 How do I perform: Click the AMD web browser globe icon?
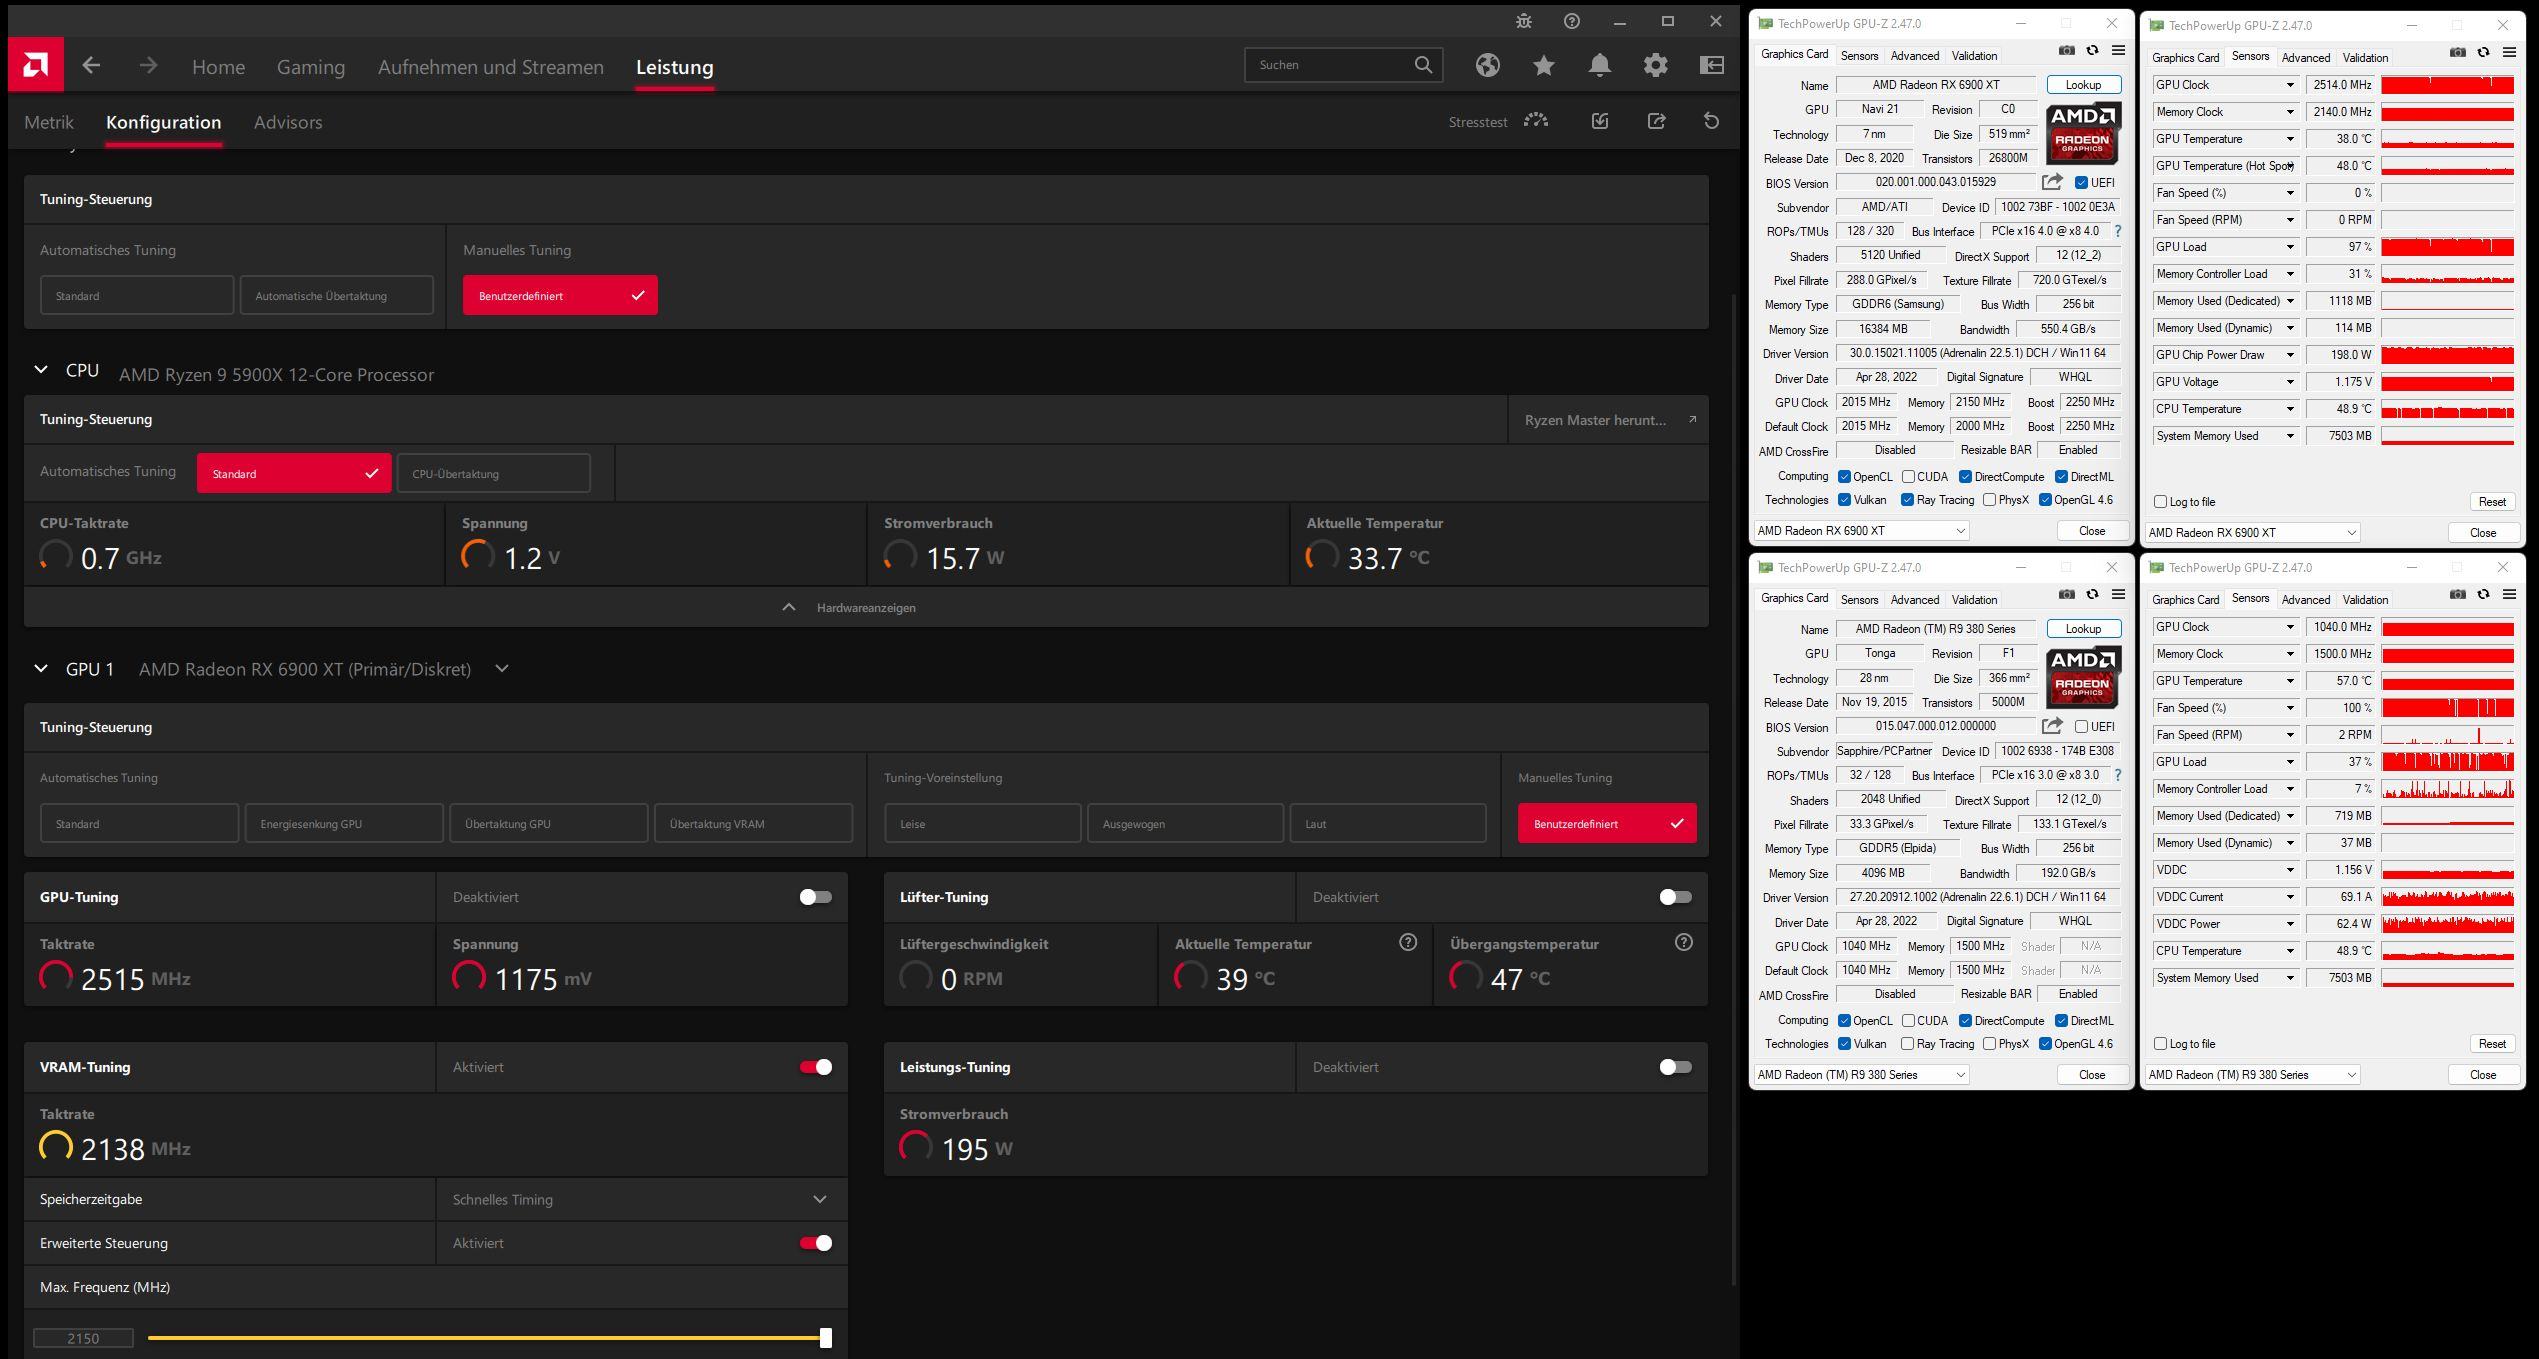1487,65
